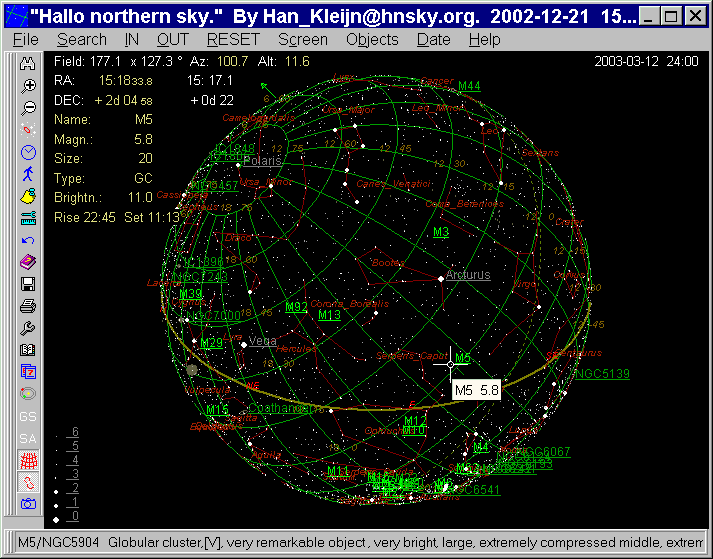Click the M92 object label
The height and width of the screenshot is (559, 713).
click(x=296, y=307)
